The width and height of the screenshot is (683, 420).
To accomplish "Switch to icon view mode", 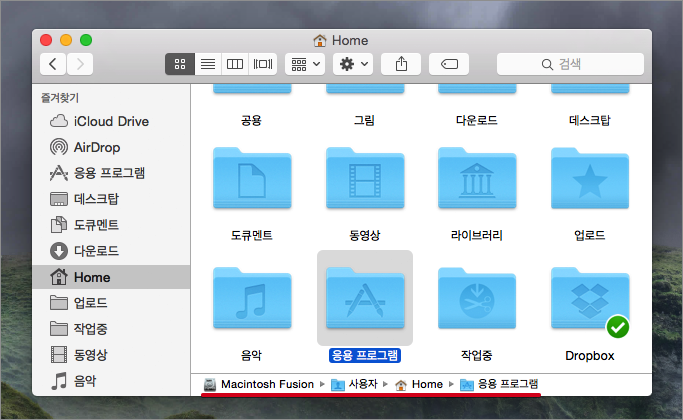I will pyautogui.click(x=180, y=64).
